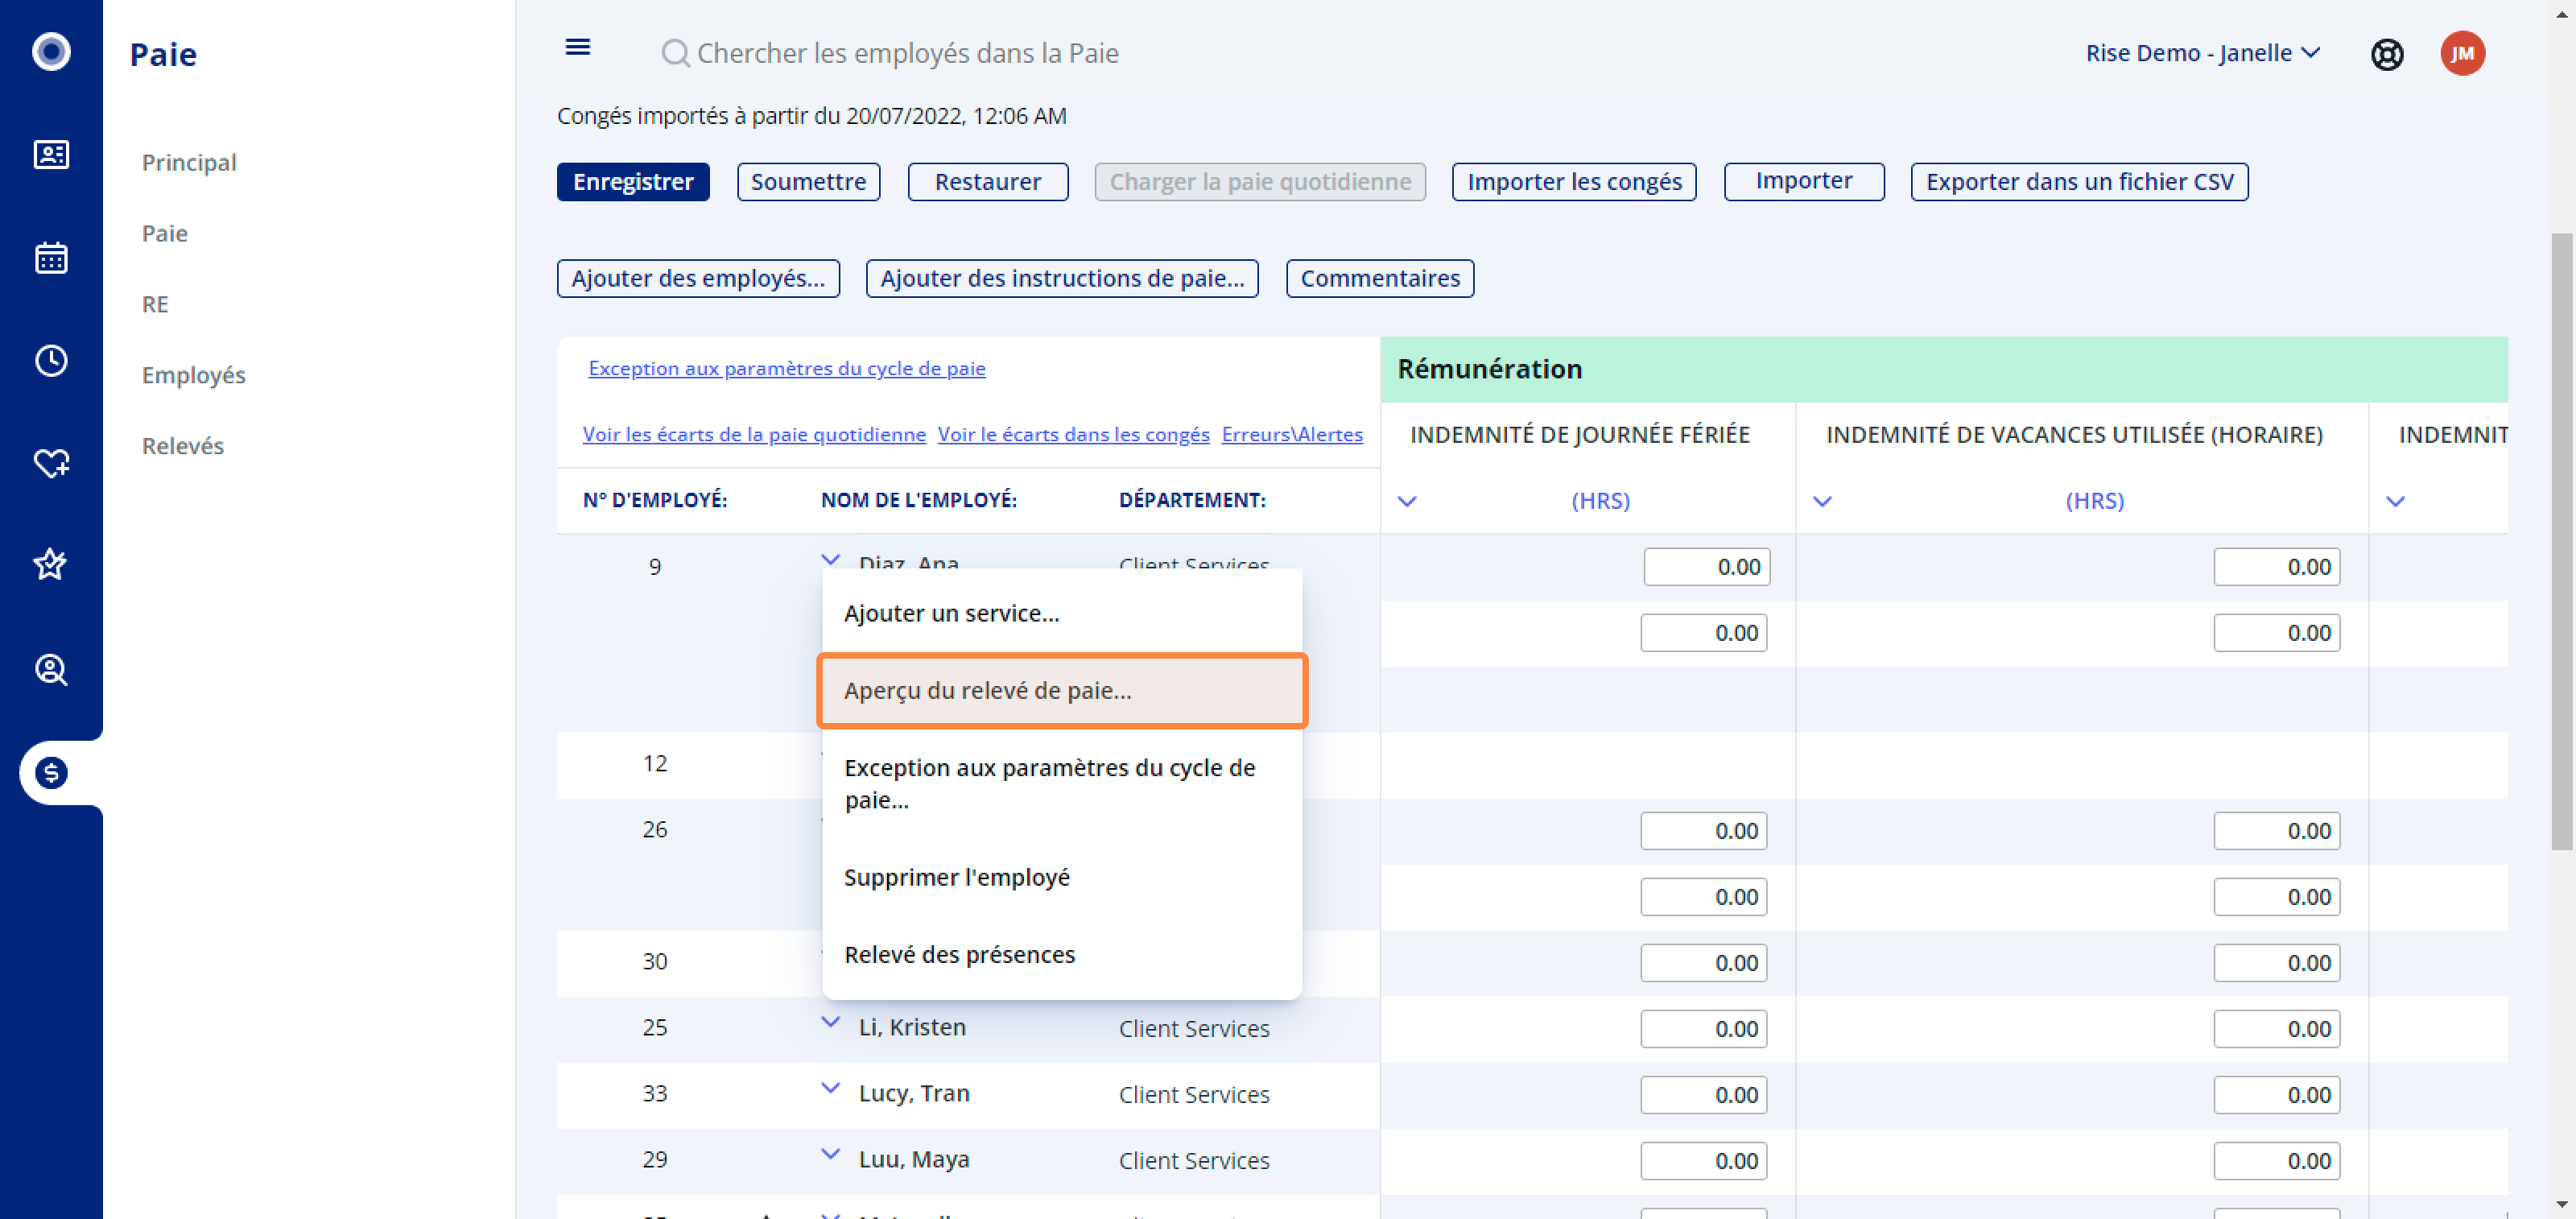Choose Supprimer l'employé from the menu
This screenshot has width=2576, height=1219.
click(x=1062, y=877)
